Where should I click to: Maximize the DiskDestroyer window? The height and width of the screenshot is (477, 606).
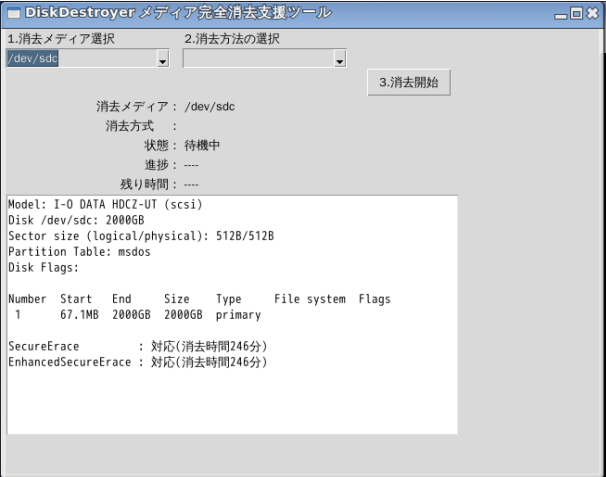tap(576, 14)
